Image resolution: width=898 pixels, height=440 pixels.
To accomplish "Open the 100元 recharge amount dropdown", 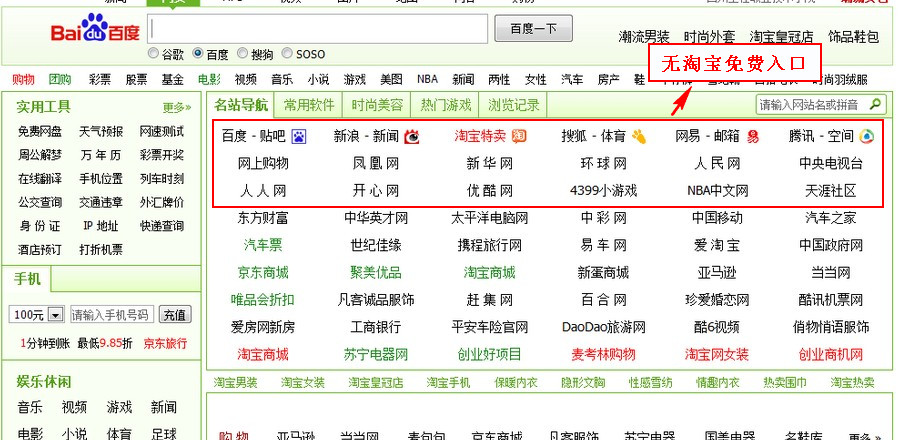I will coord(54,315).
